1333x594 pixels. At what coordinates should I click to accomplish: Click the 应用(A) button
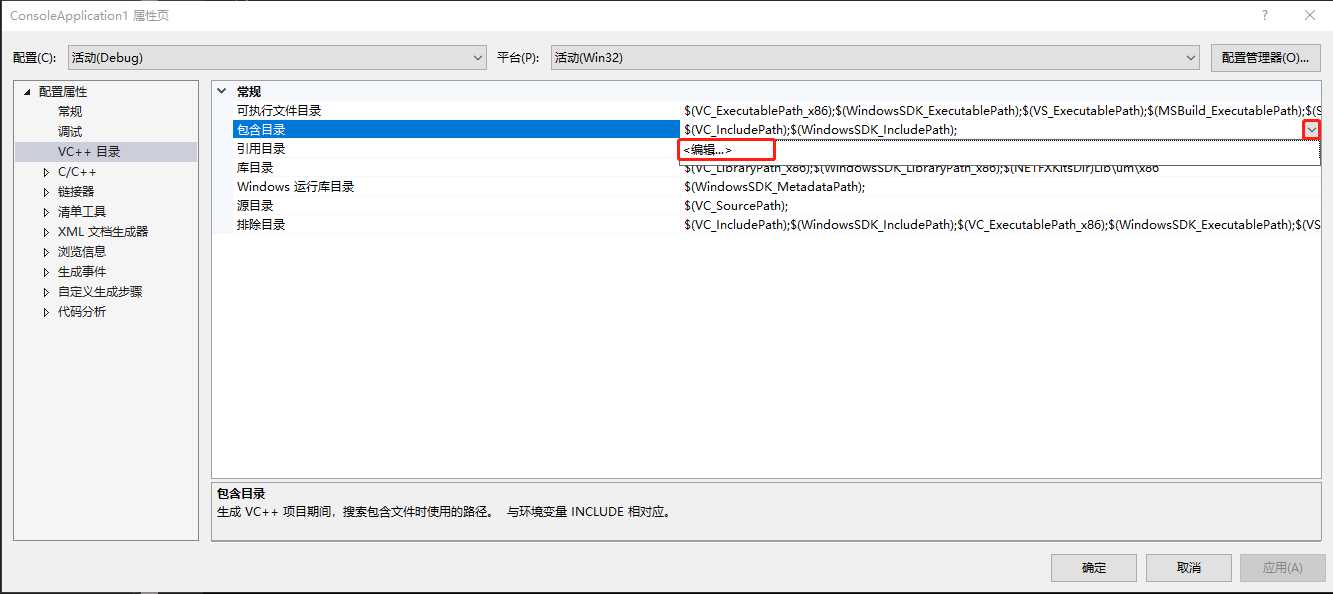(1282, 568)
